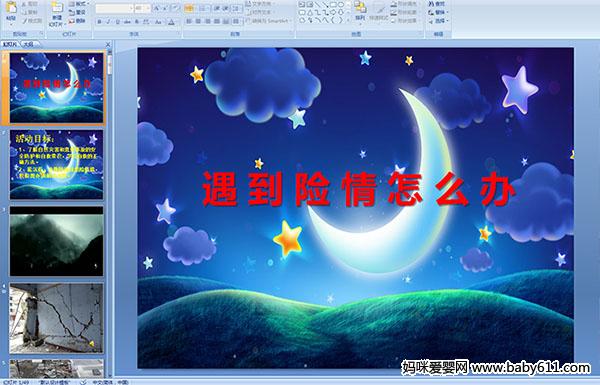Switch to the Slides pane tab
This screenshot has height=385, width=600.
coord(10,44)
